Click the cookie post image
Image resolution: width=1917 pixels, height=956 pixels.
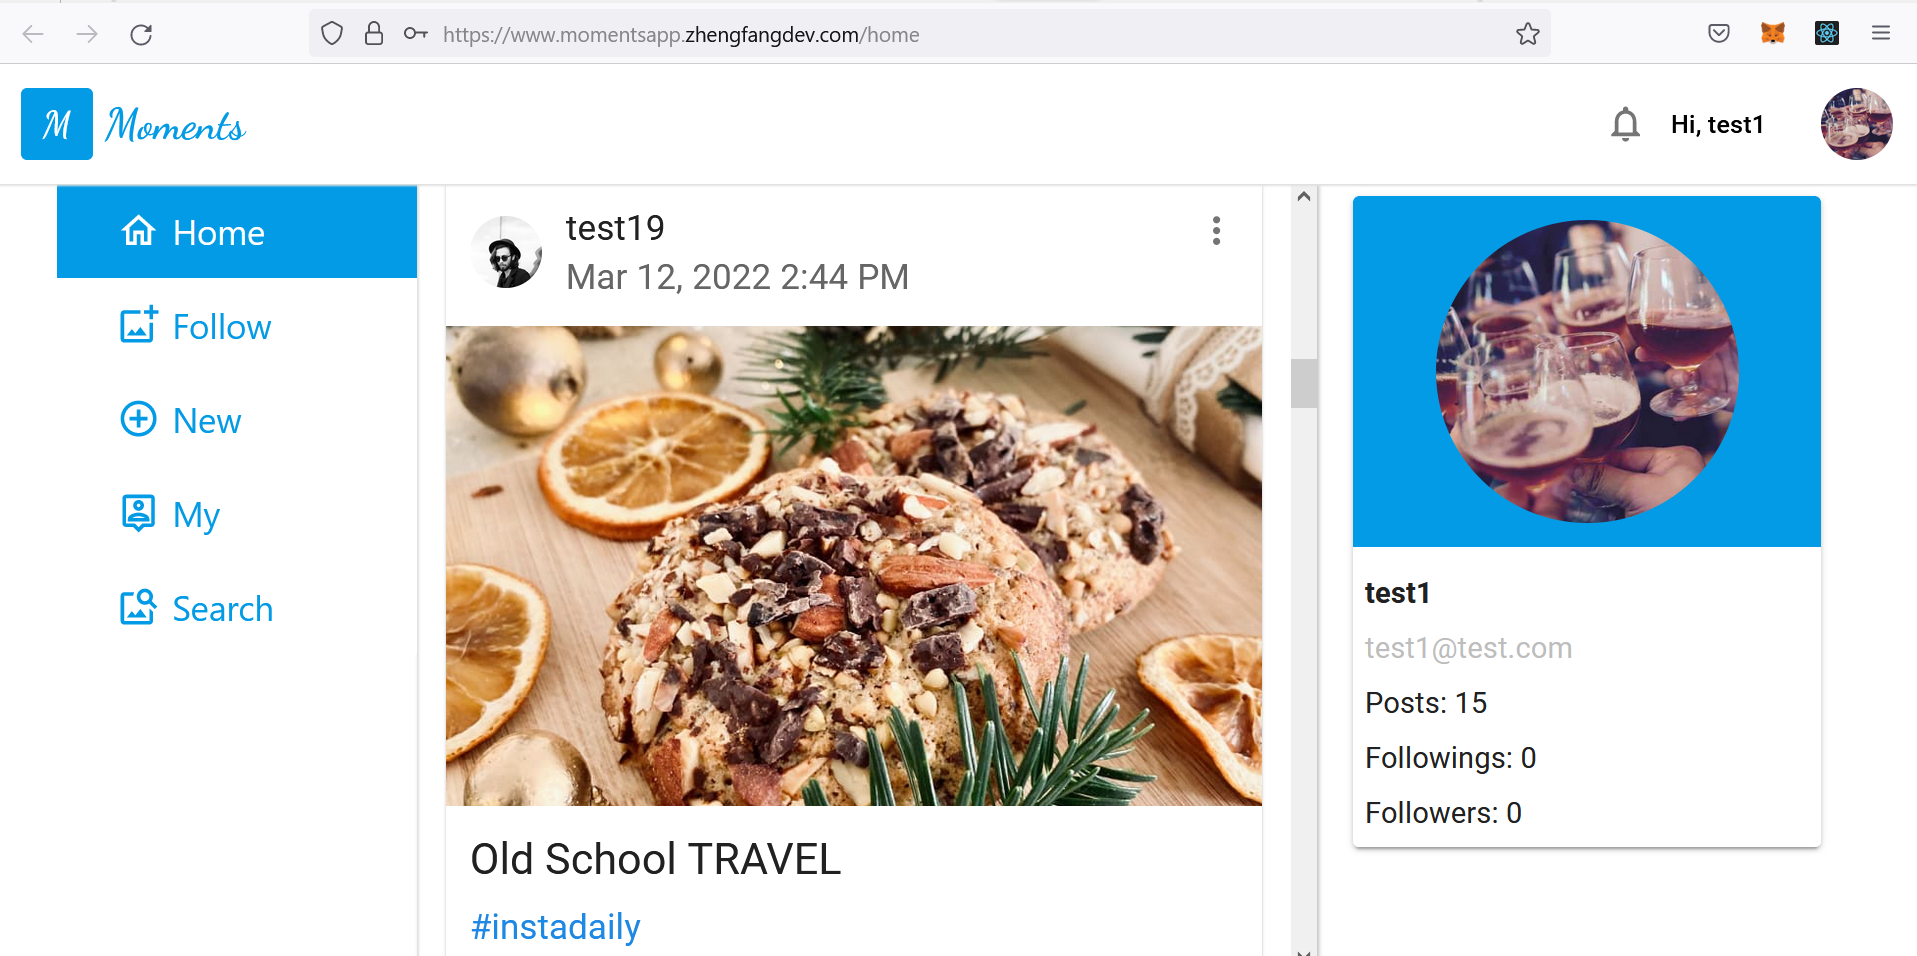[x=853, y=566]
